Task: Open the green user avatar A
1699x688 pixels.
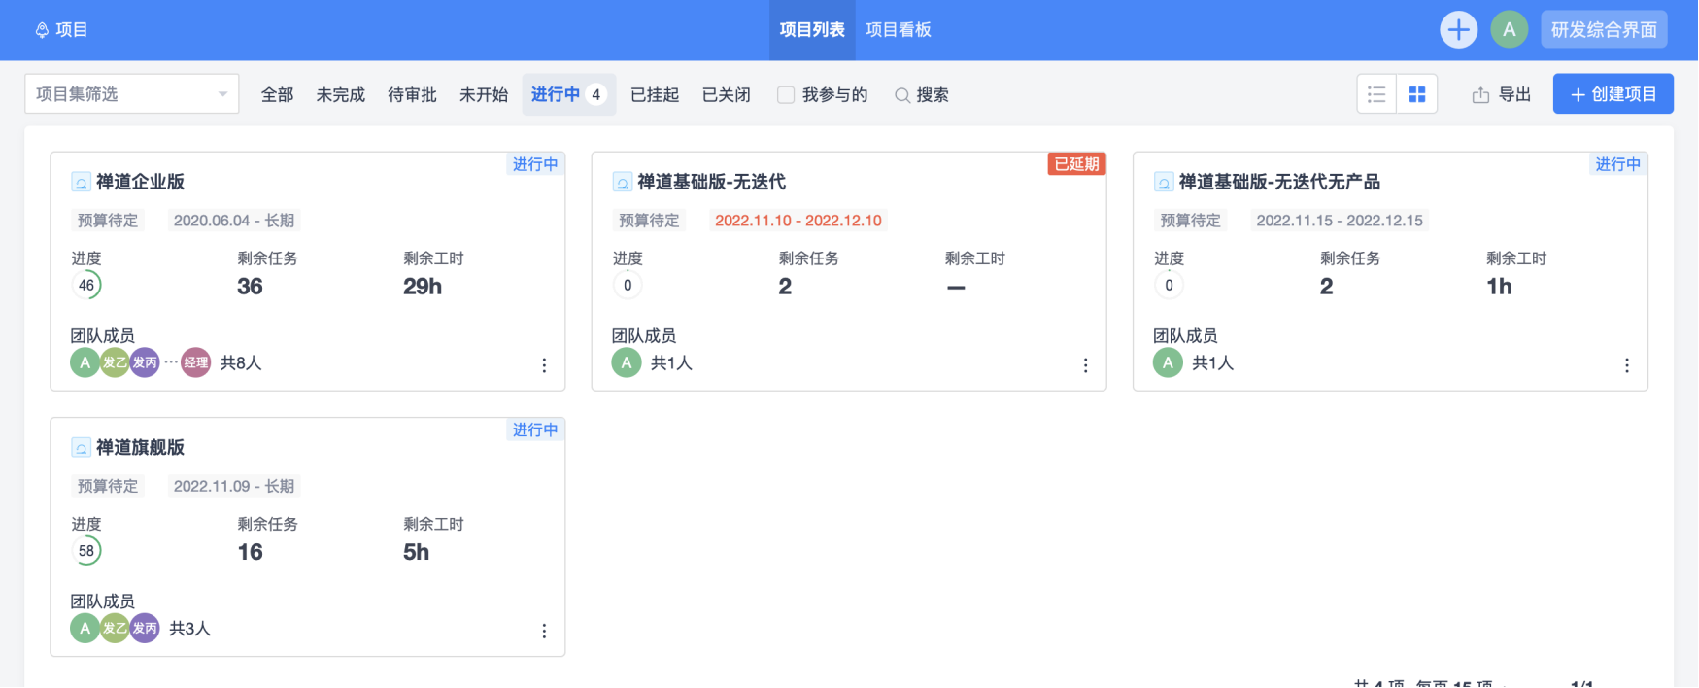Action: coord(1509,30)
